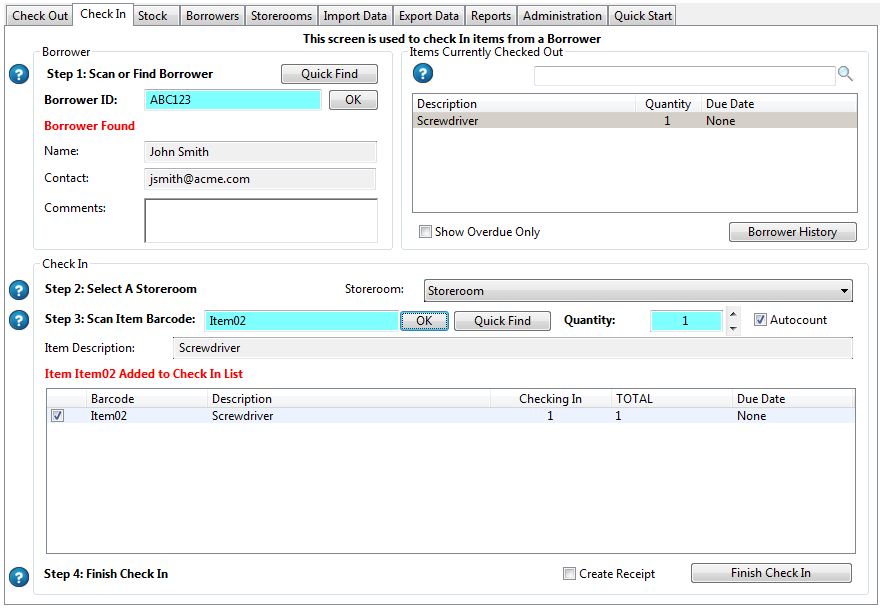Uncheck the Autocount checkbox
This screenshot has height=611, width=884.
[760, 320]
